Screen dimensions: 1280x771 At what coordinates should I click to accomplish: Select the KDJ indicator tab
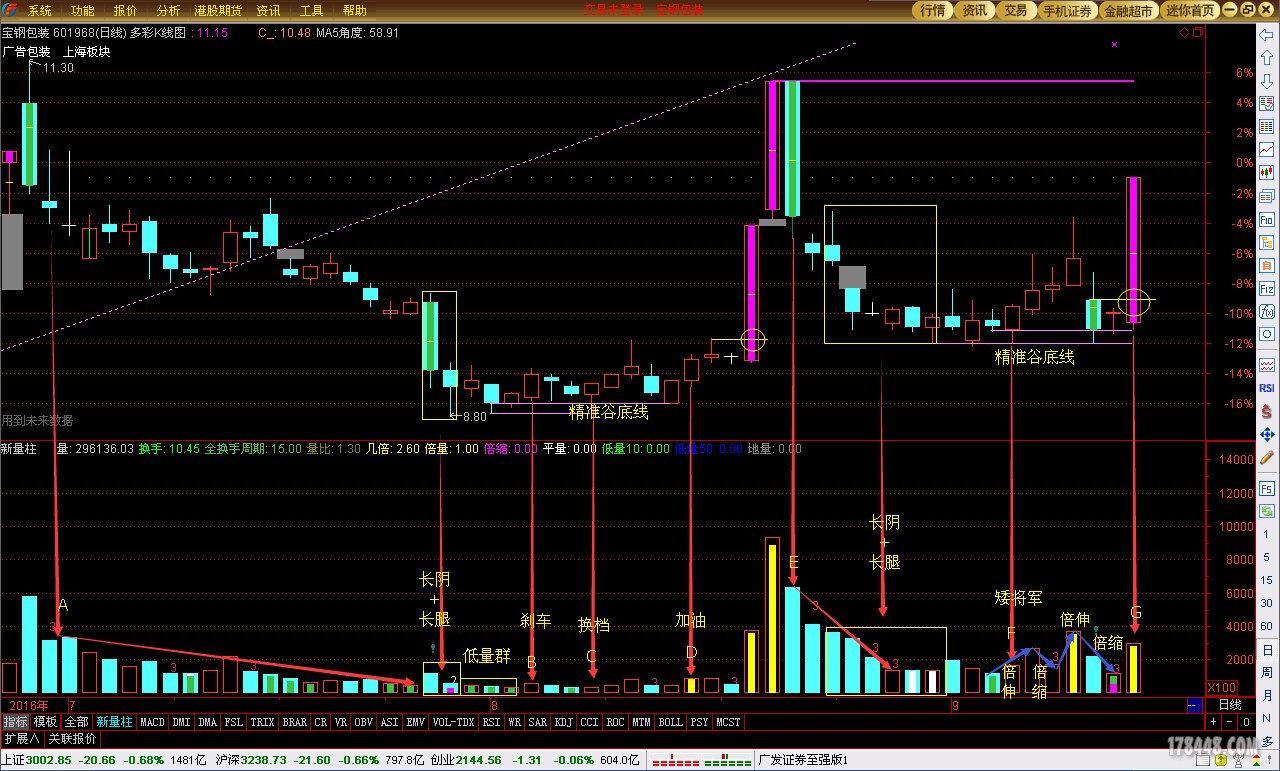563,722
